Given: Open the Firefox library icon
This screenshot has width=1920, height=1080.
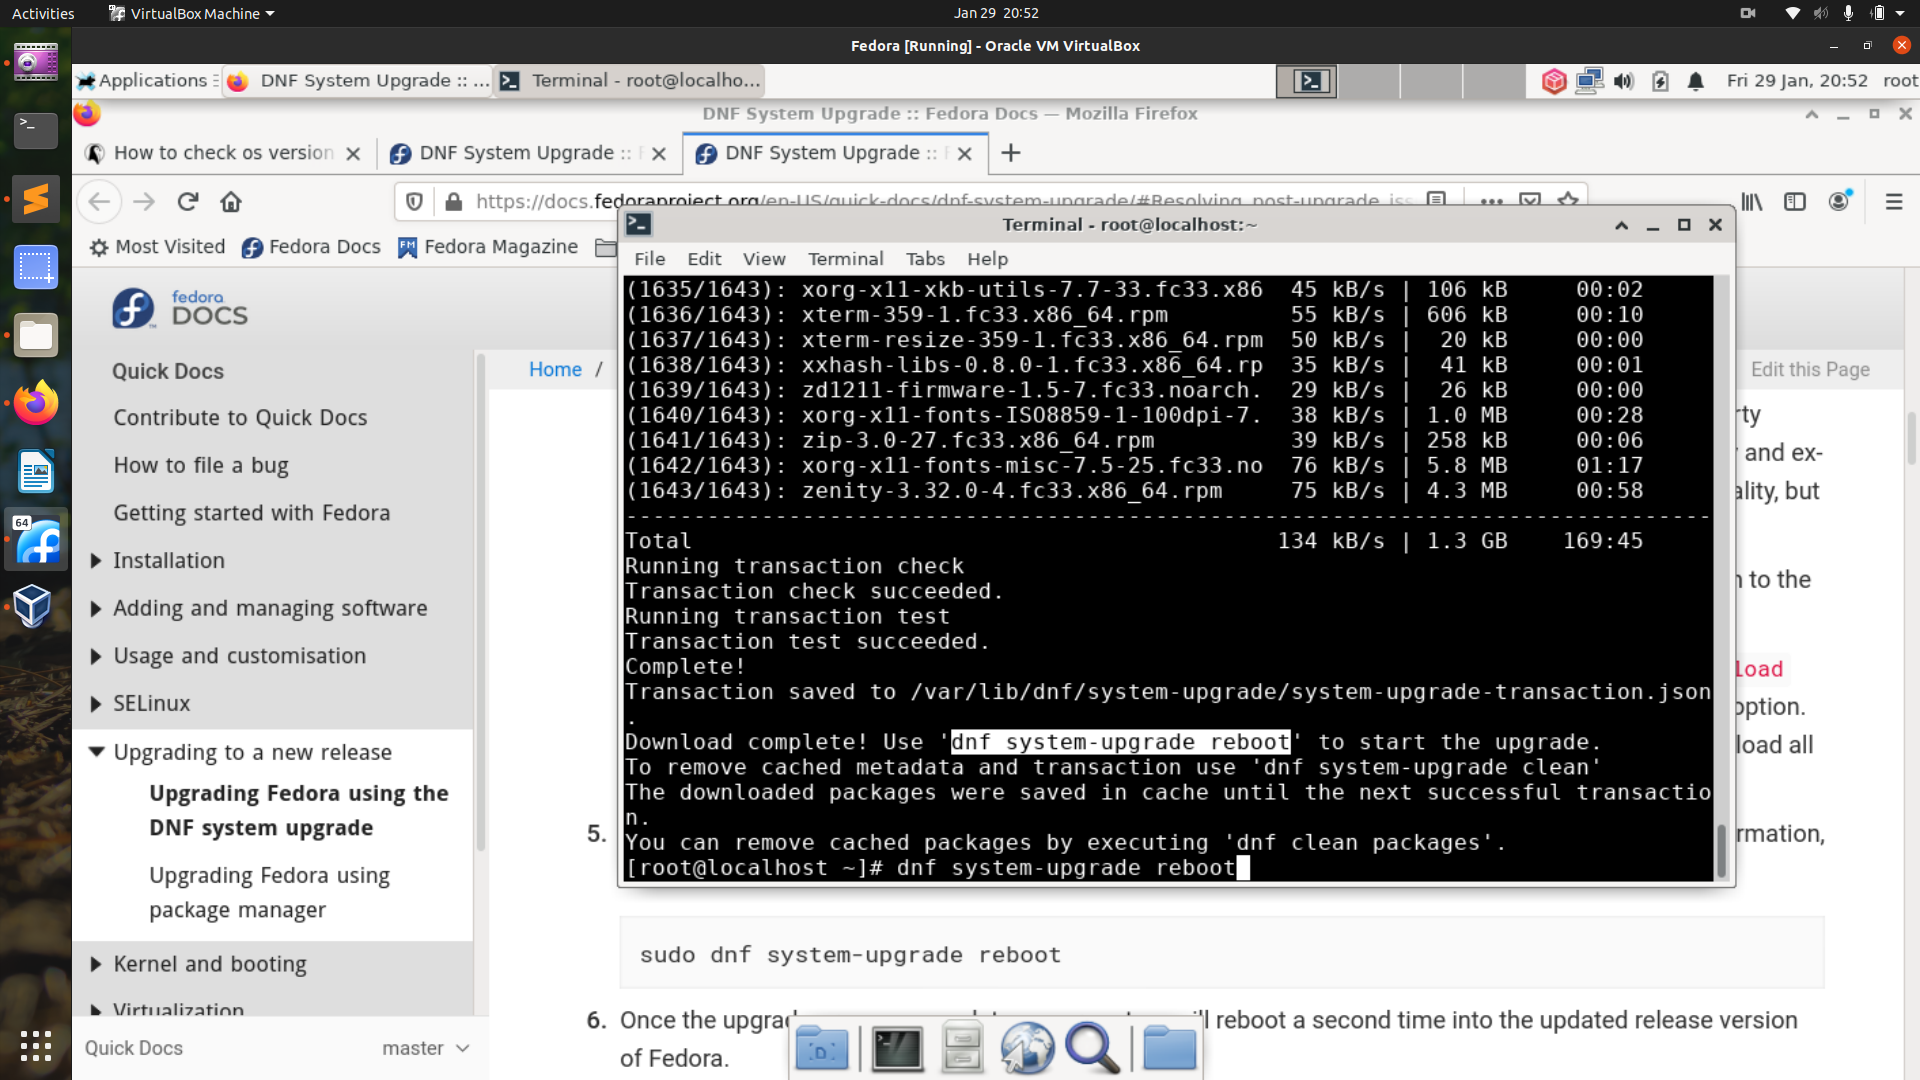Looking at the screenshot, I should coord(1751,202).
